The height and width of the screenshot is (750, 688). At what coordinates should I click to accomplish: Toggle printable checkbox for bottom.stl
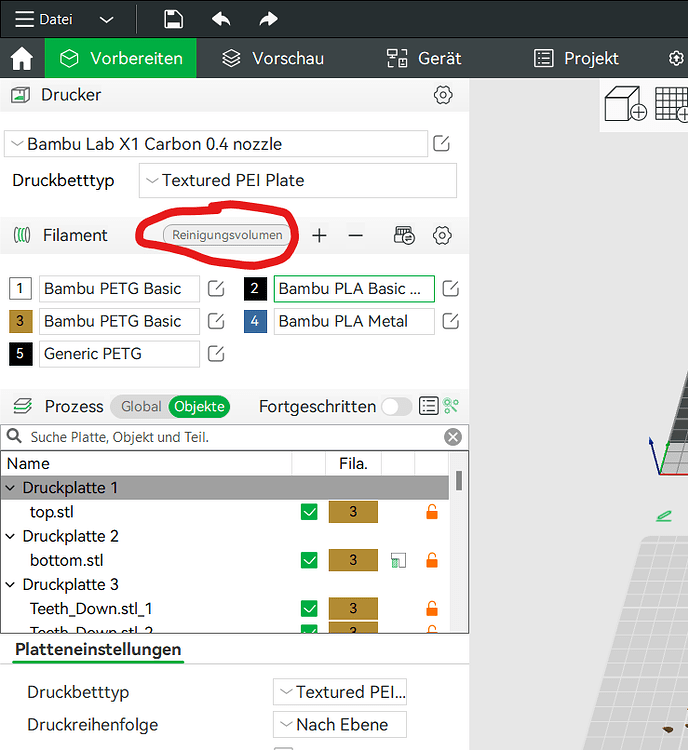(309, 560)
